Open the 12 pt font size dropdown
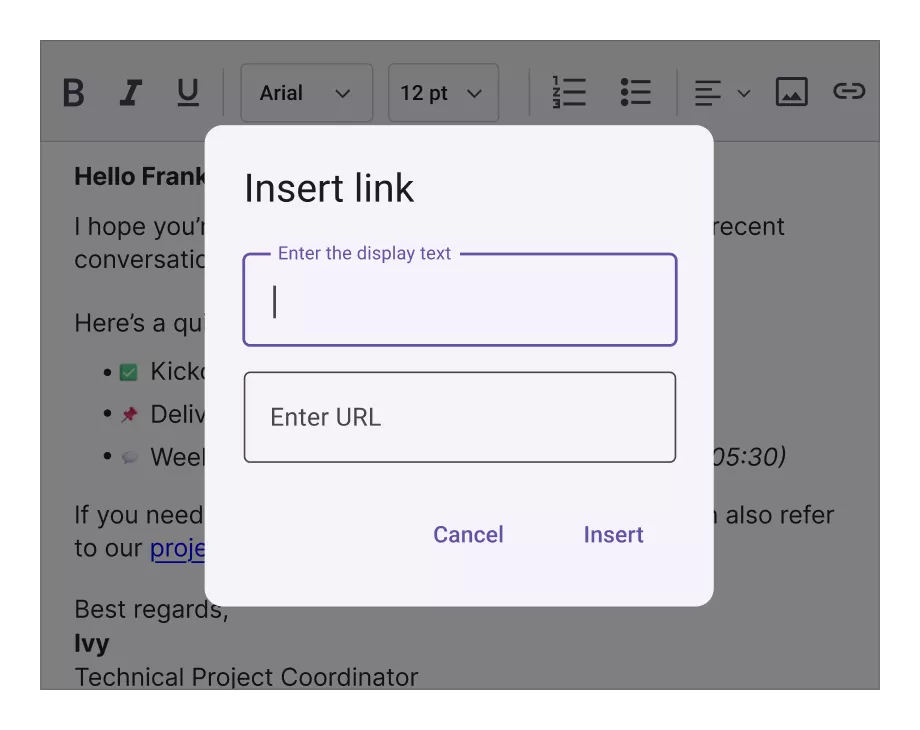The height and width of the screenshot is (730, 920). 443,92
